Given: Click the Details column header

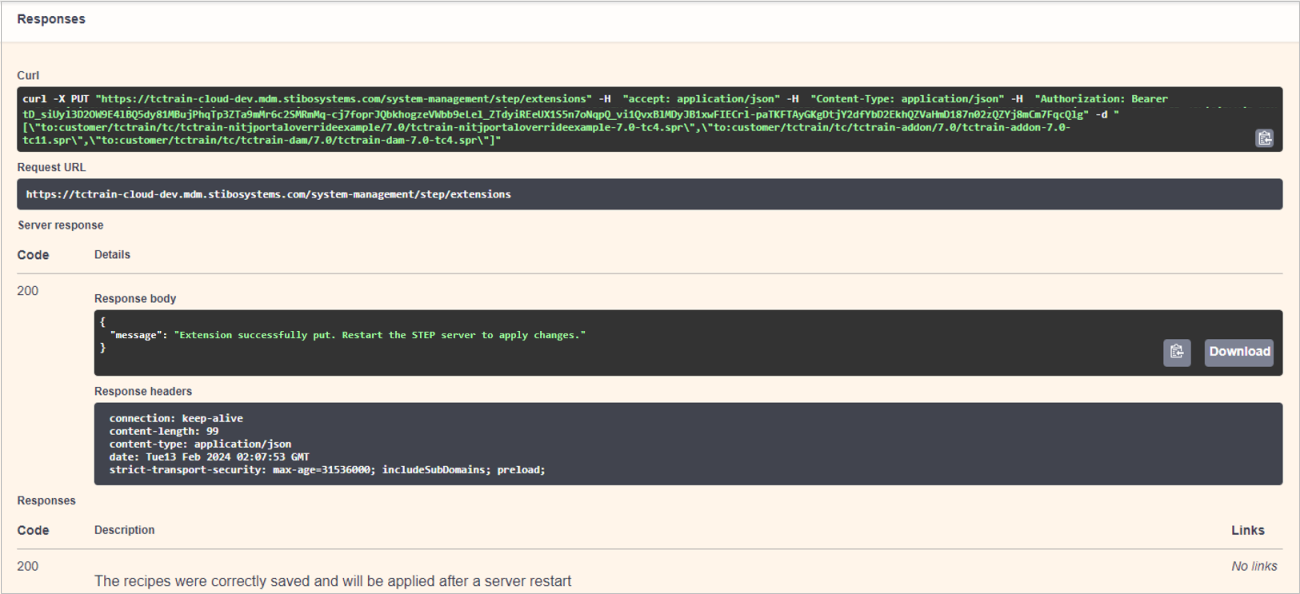Looking at the screenshot, I should click(x=112, y=255).
